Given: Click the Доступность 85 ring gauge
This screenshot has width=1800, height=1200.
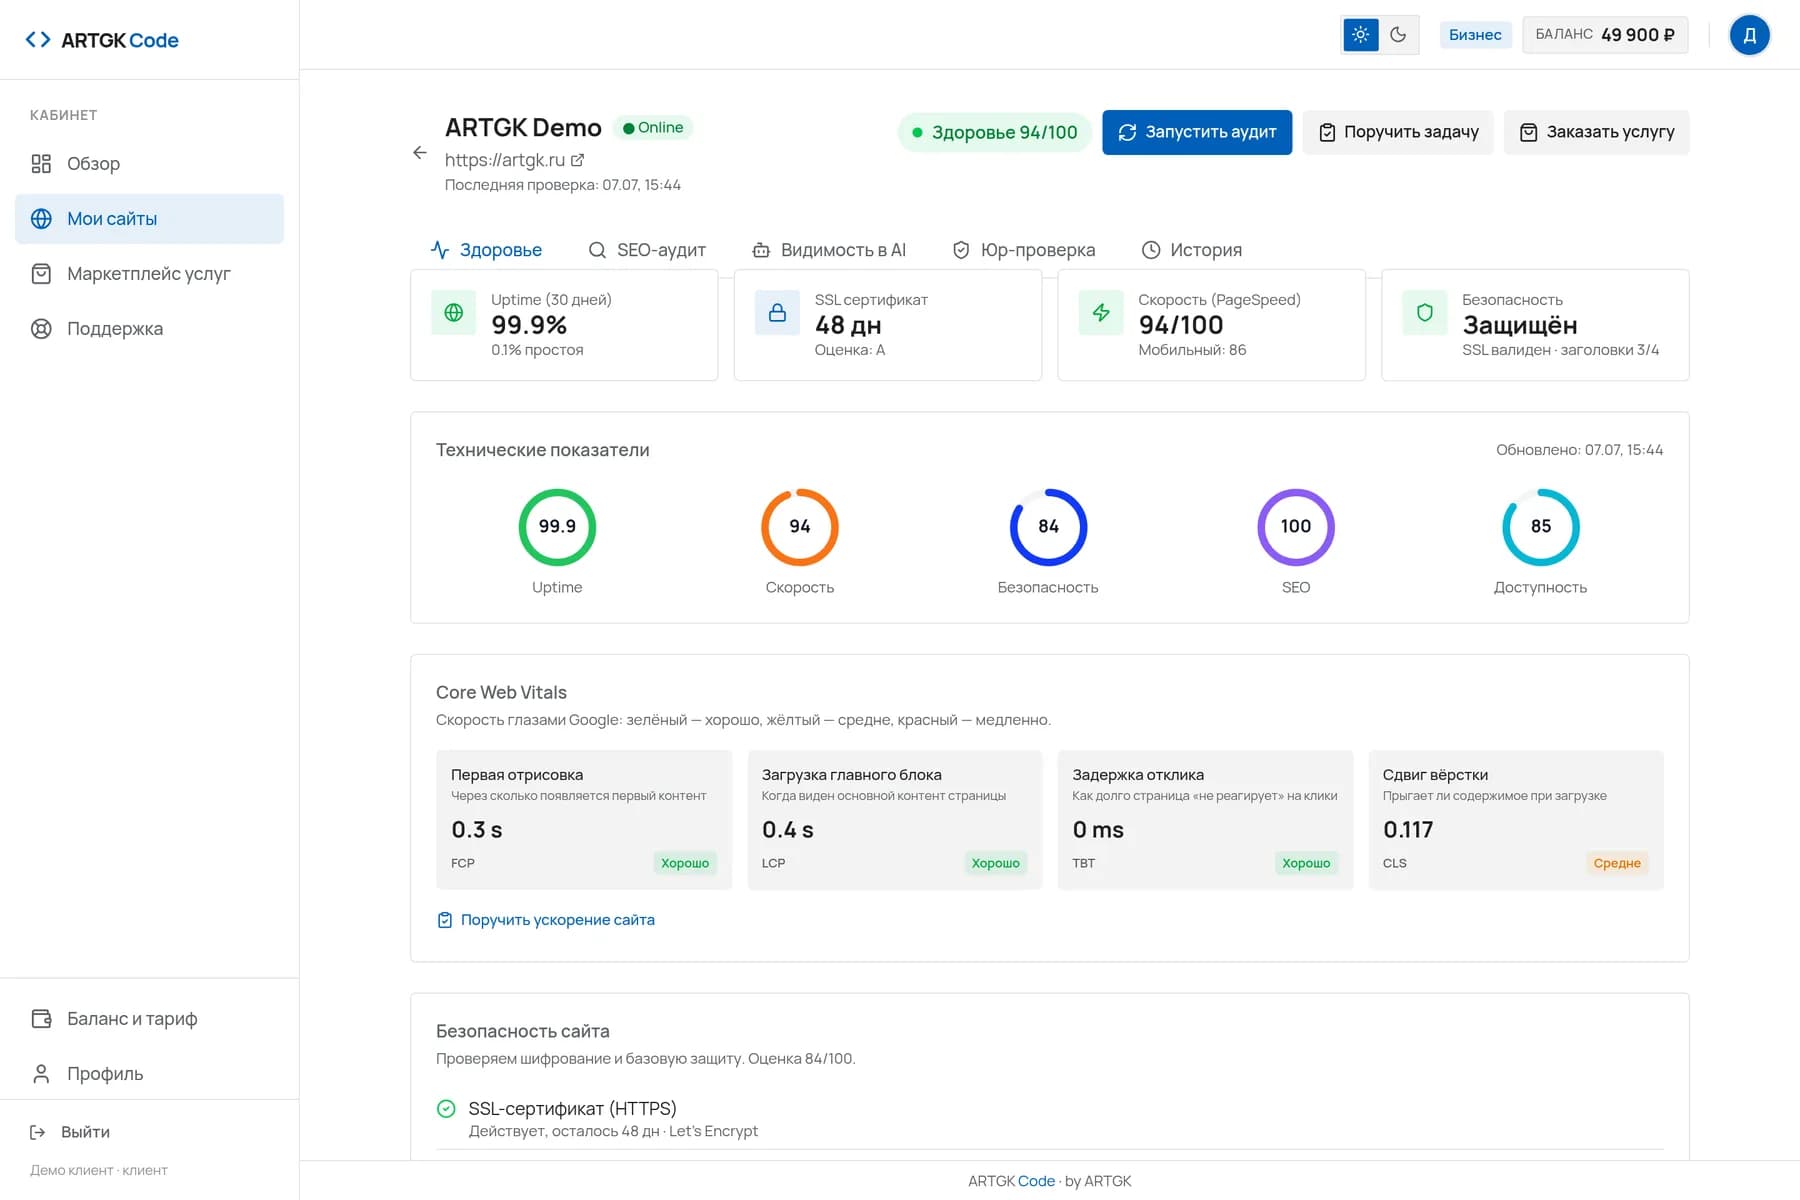Looking at the screenshot, I should 1541,527.
